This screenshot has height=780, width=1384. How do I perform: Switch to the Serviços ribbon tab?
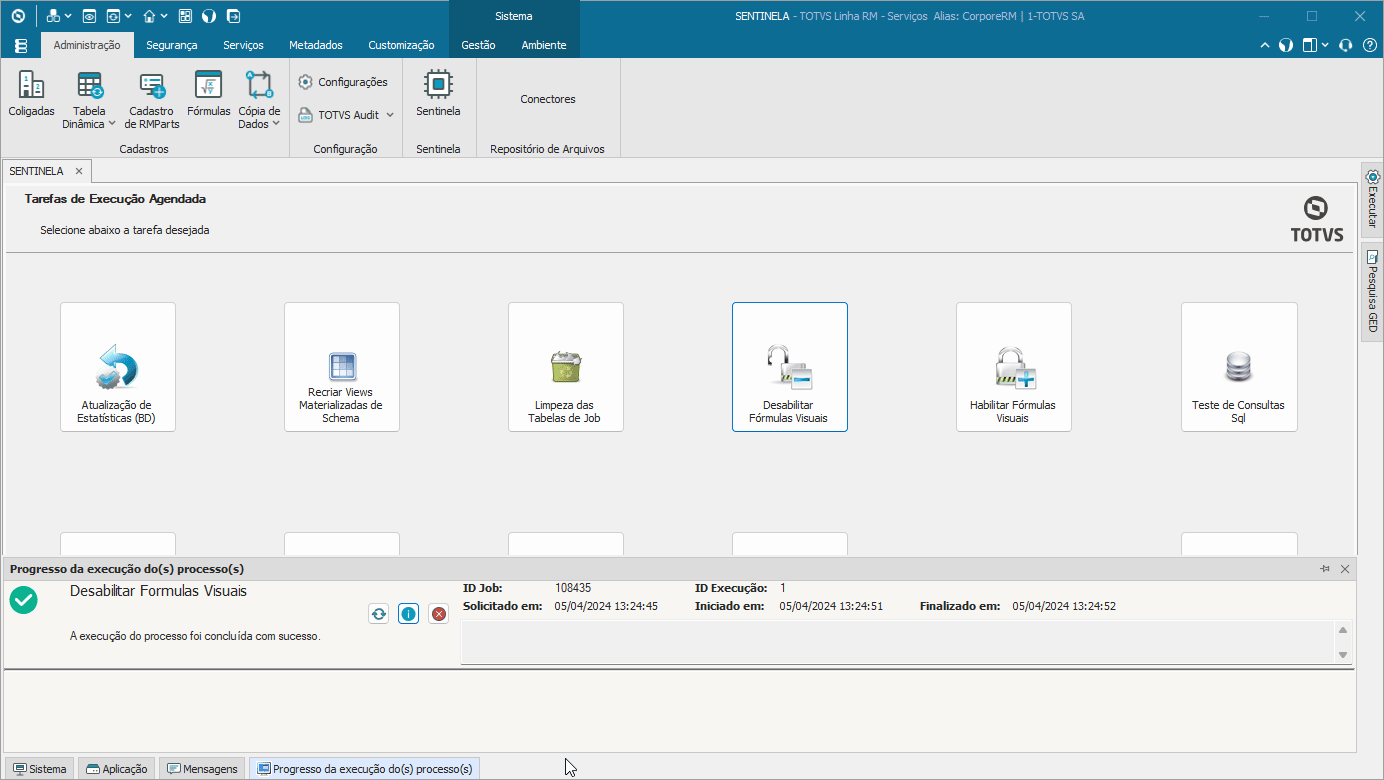[243, 45]
